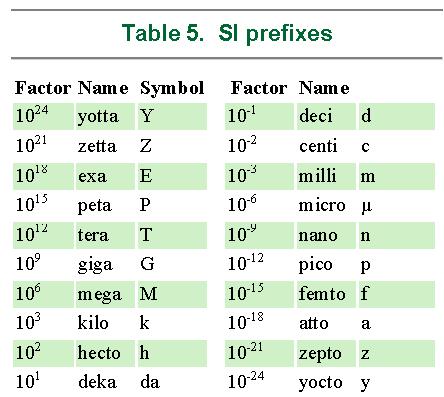This screenshot has width=444, height=397.
Task: Select the atto prefix name
Action: (x=314, y=323)
